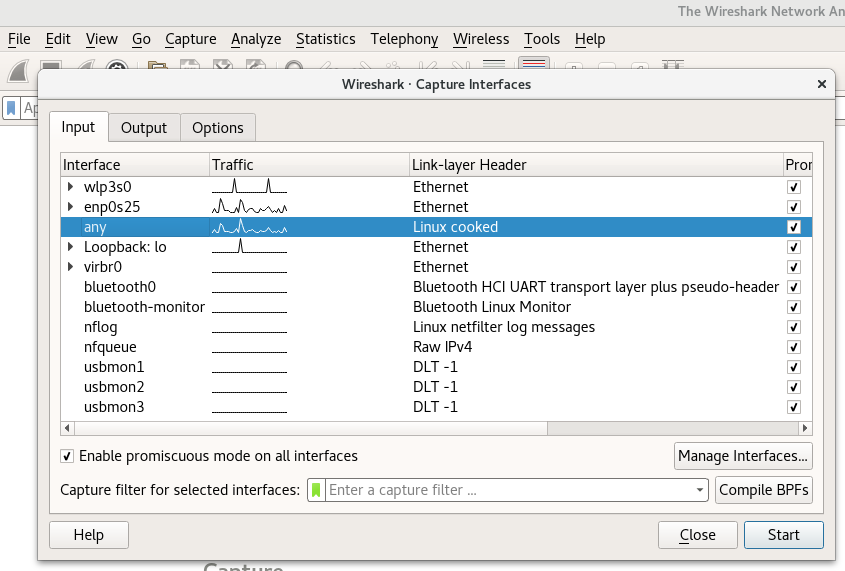
Task: Open Manage Interfaces...
Action: [x=743, y=456]
